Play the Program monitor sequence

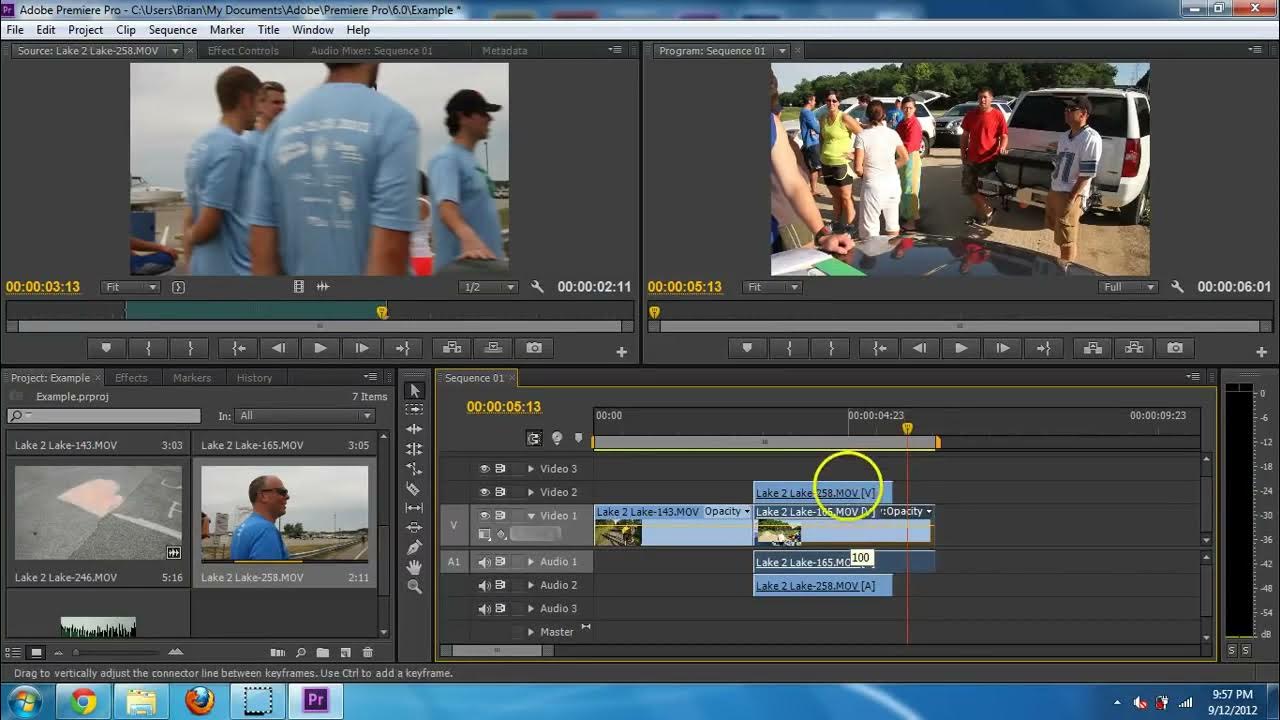click(960, 348)
